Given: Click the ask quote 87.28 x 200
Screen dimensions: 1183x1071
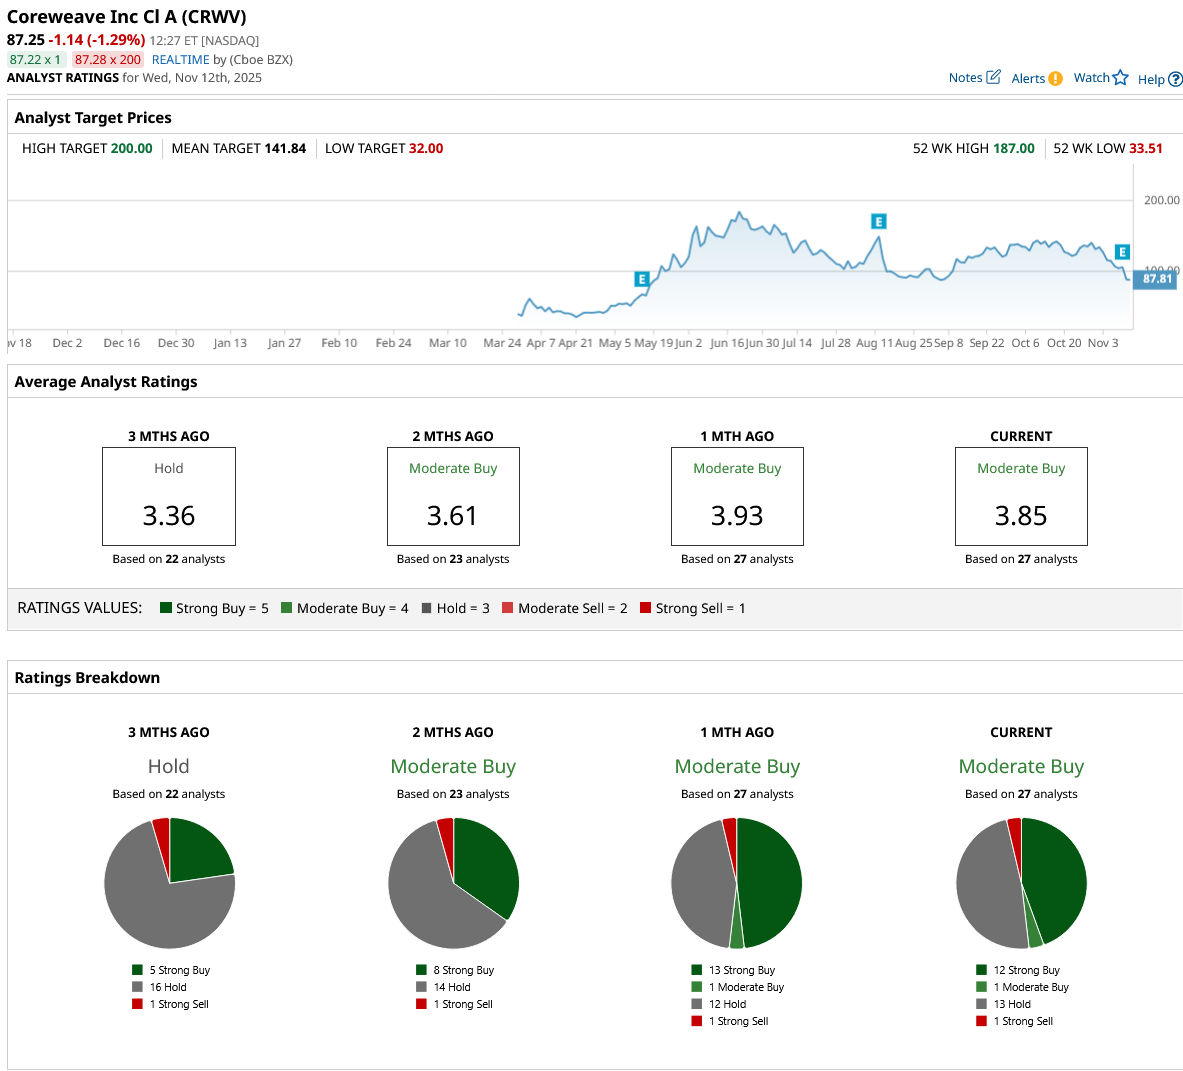Looking at the screenshot, I should (107, 60).
